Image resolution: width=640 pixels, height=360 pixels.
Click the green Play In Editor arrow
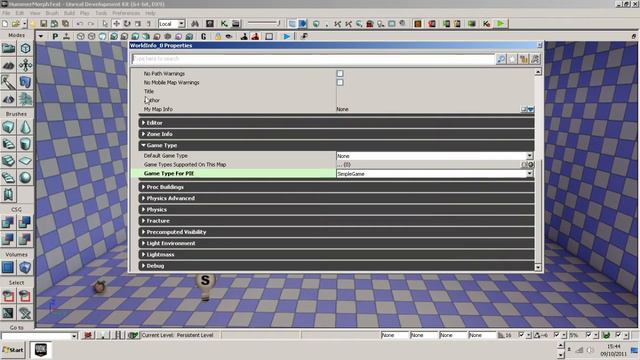(500, 24)
